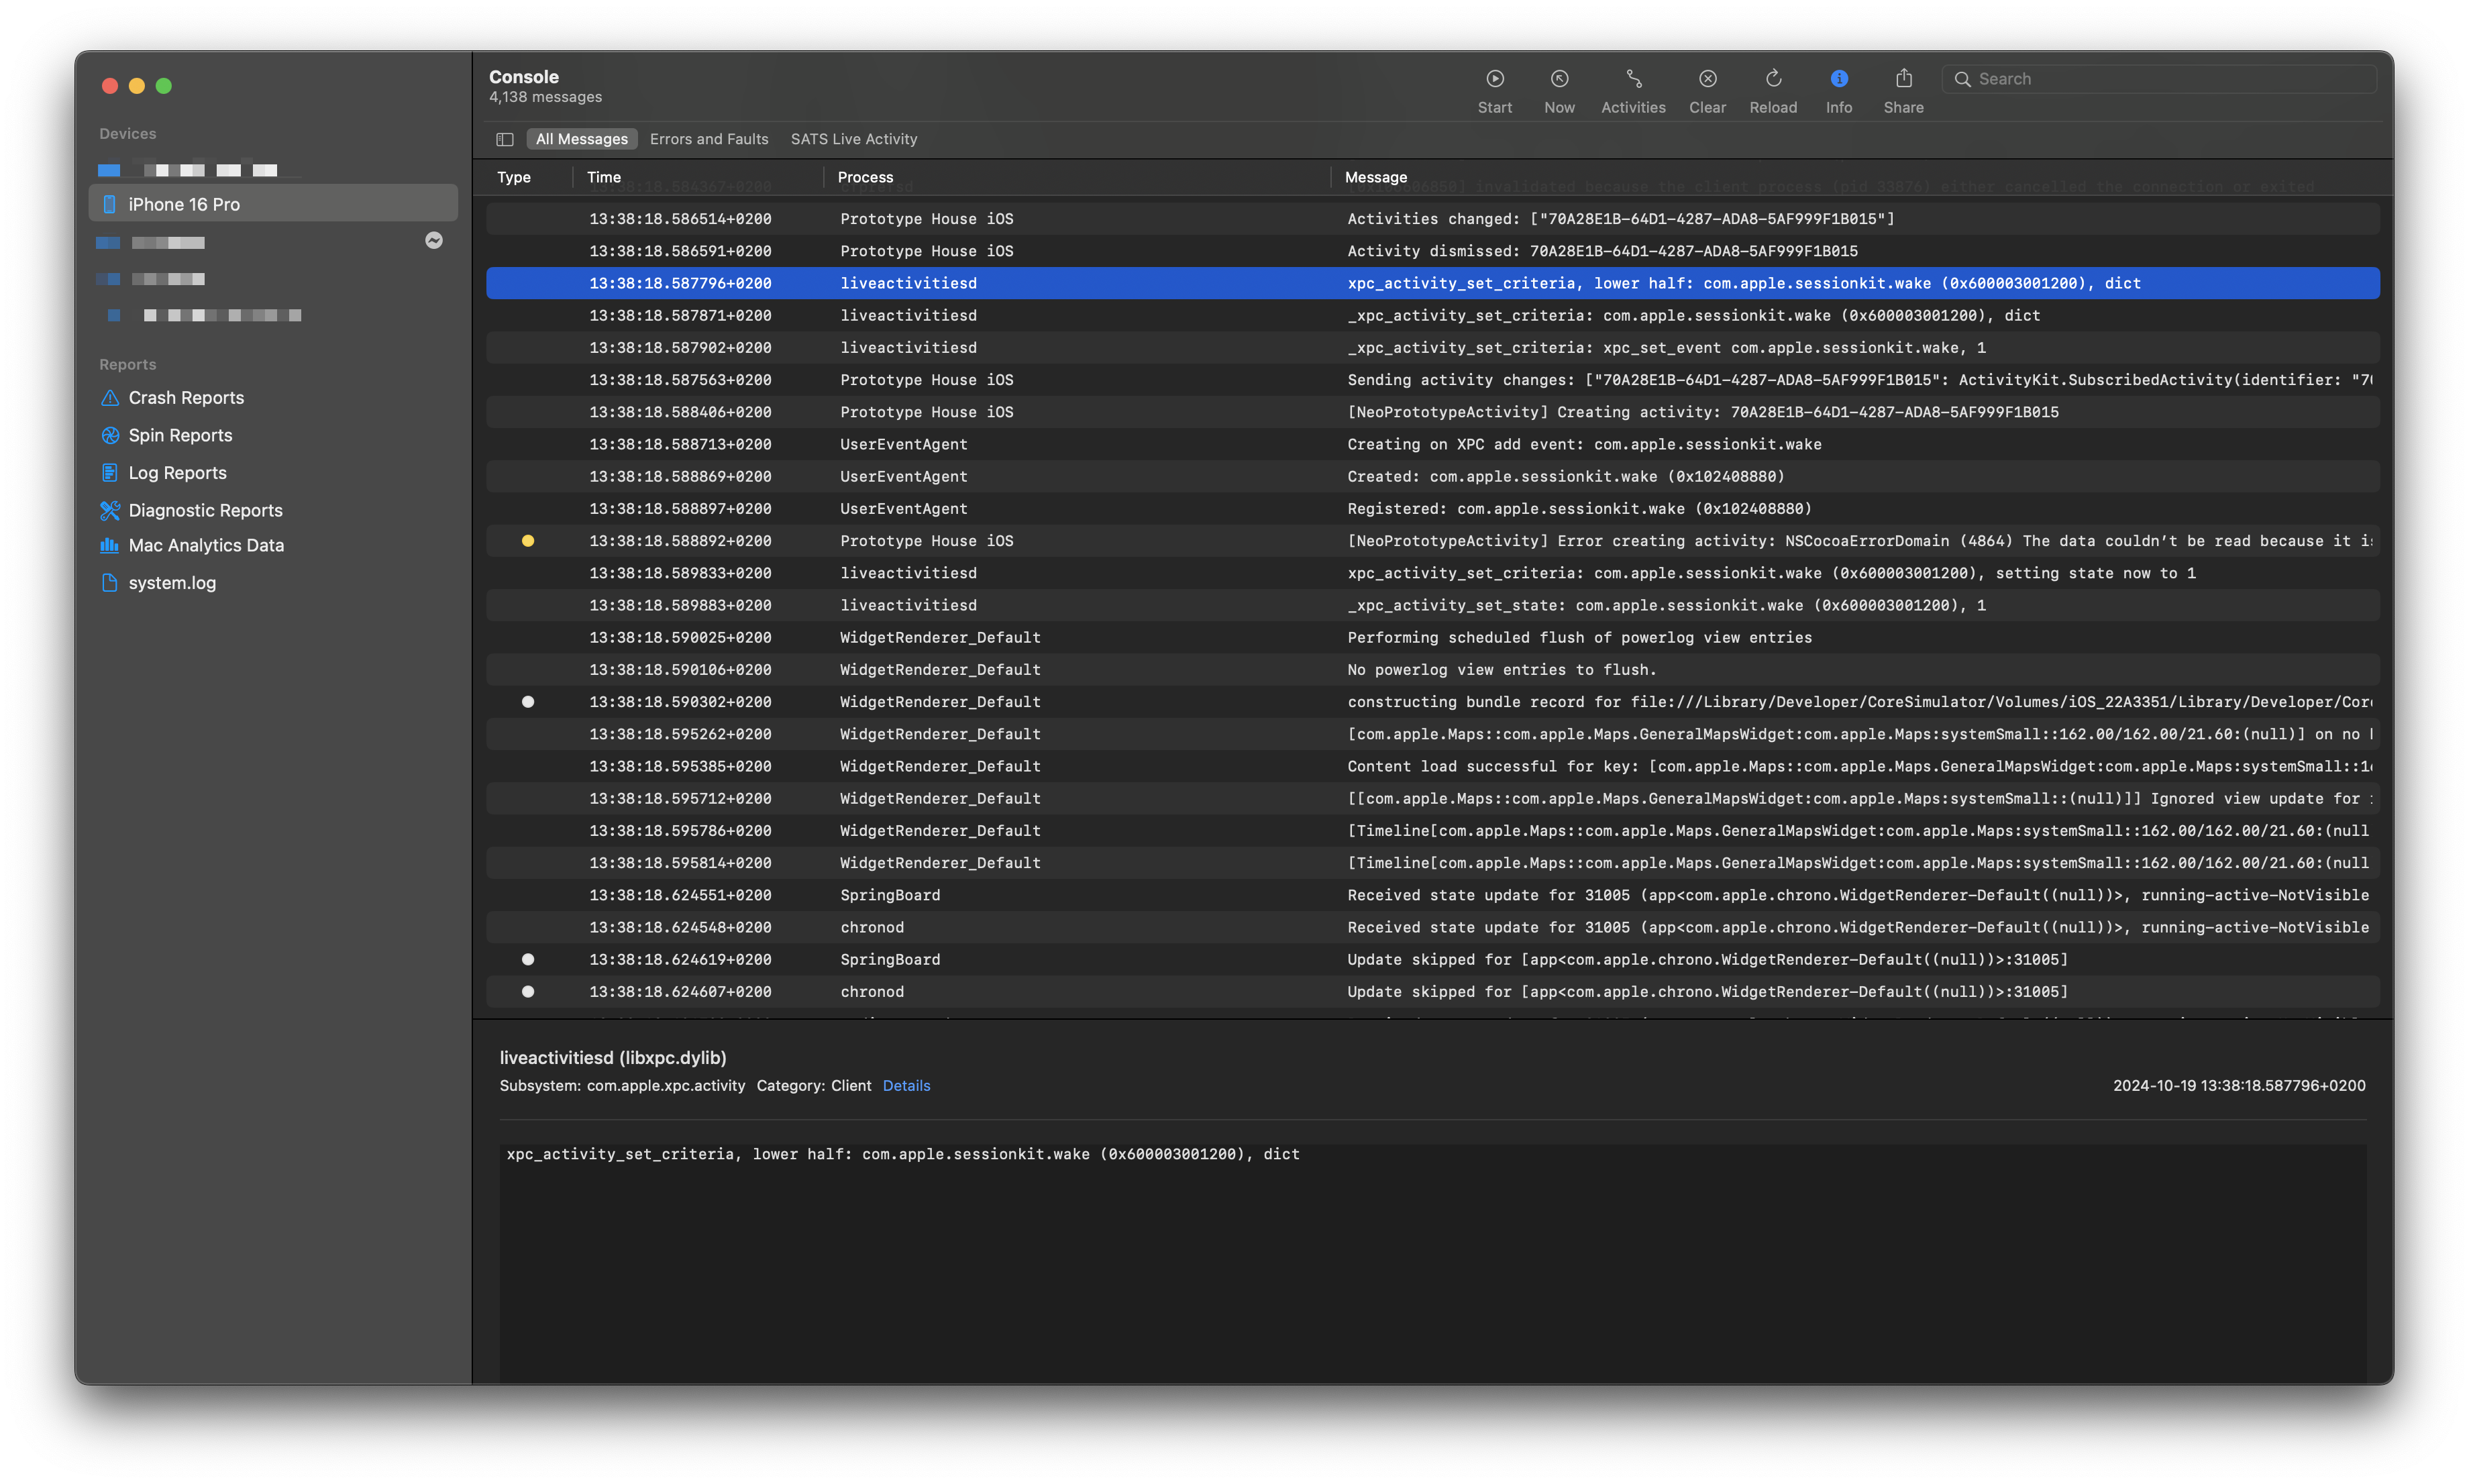This screenshot has height=1484, width=2469.
Task: Click the dot on chronod Update skipped row
Action: (x=528, y=992)
